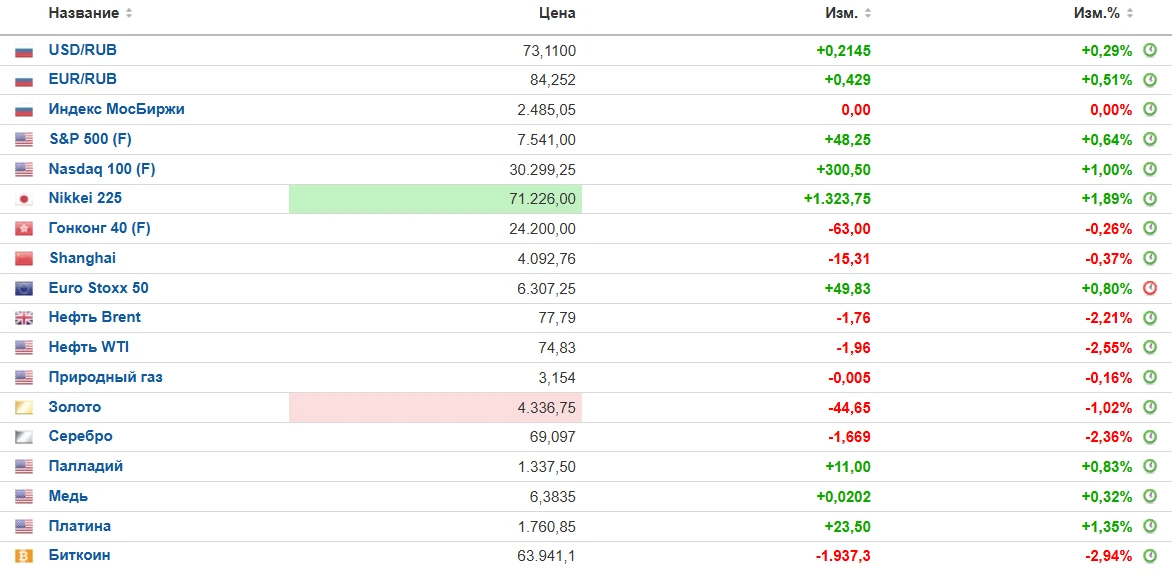Click the highlighted pink Золото price cell

(435, 408)
